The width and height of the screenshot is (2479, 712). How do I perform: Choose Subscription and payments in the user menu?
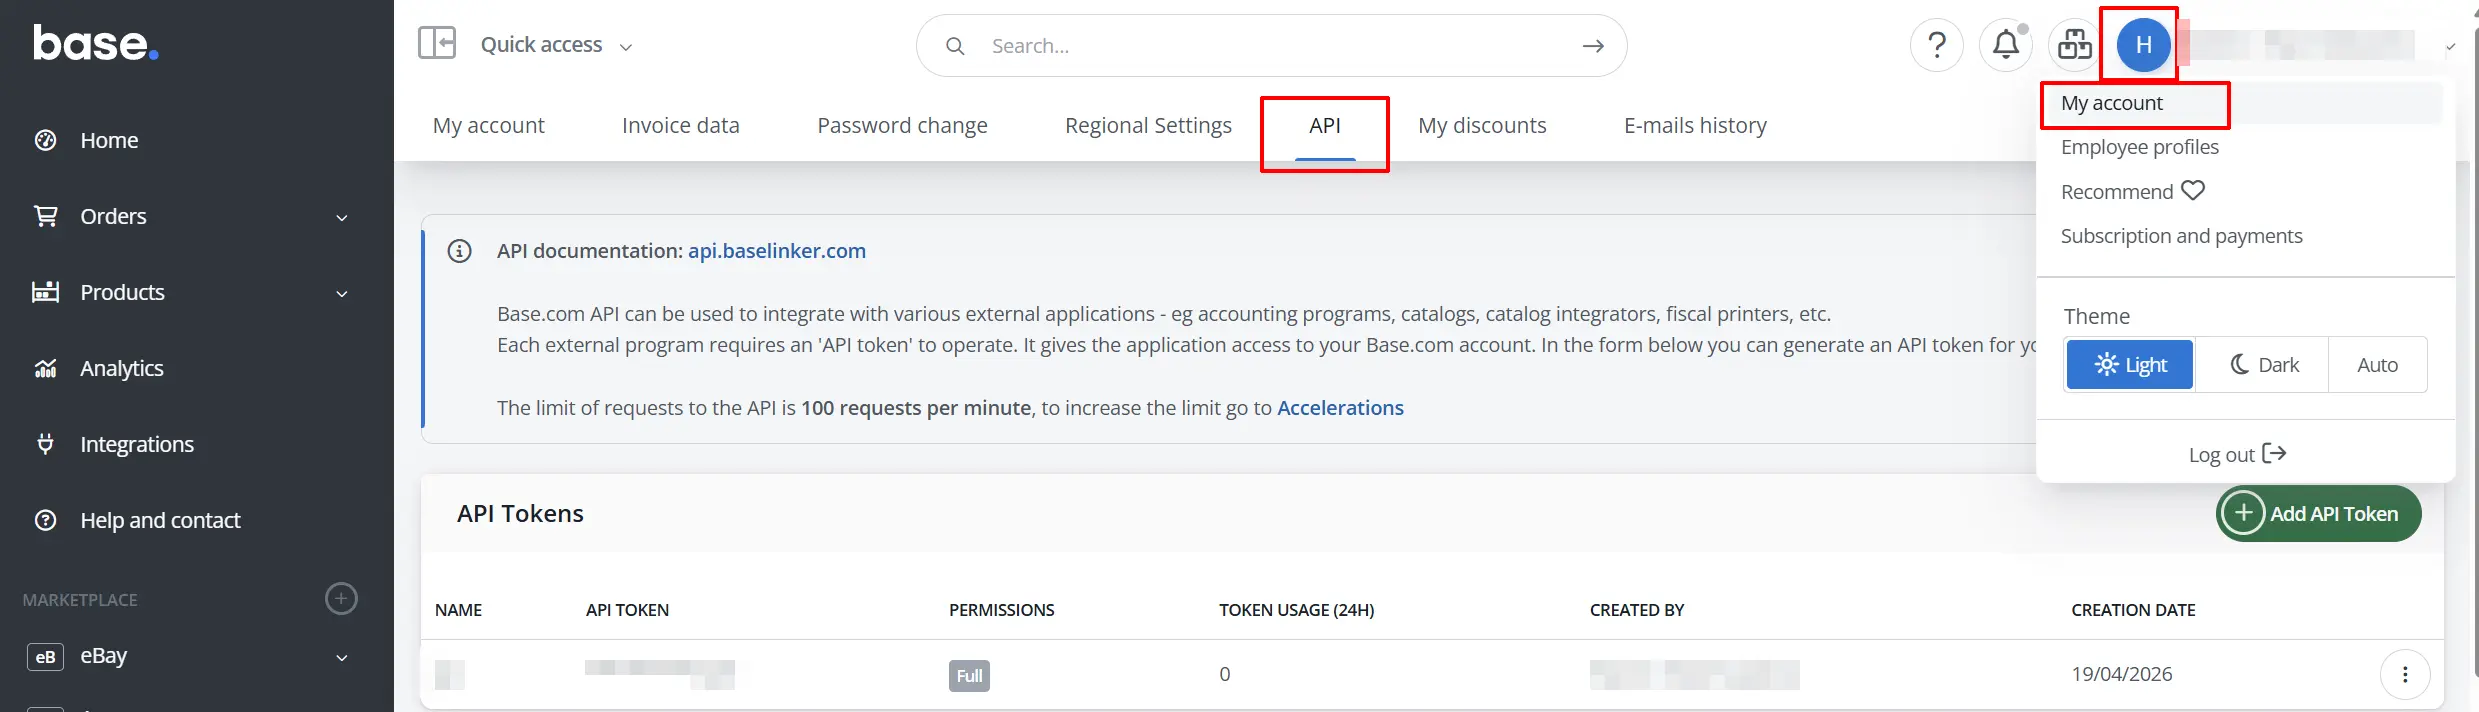(2181, 236)
